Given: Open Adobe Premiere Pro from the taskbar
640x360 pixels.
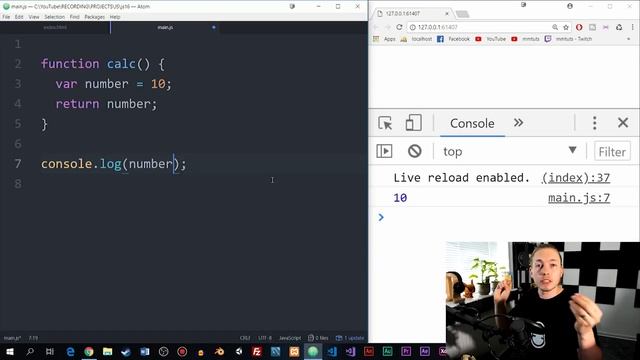Looking at the screenshot, I should click(406, 351).
